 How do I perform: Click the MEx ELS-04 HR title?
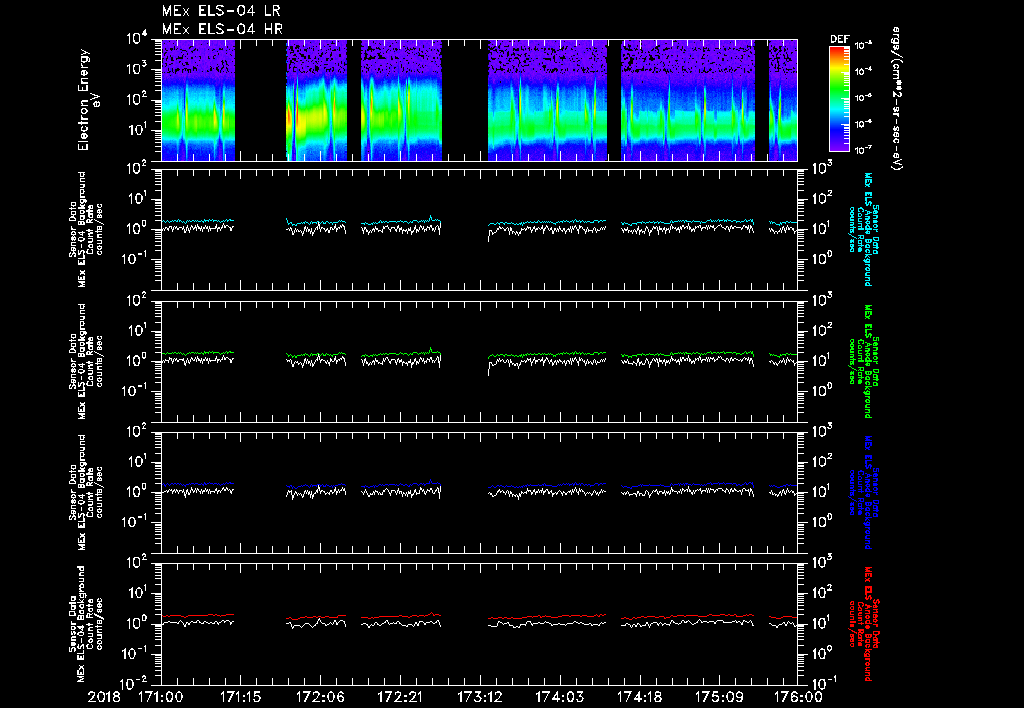(x=222, y=29)
